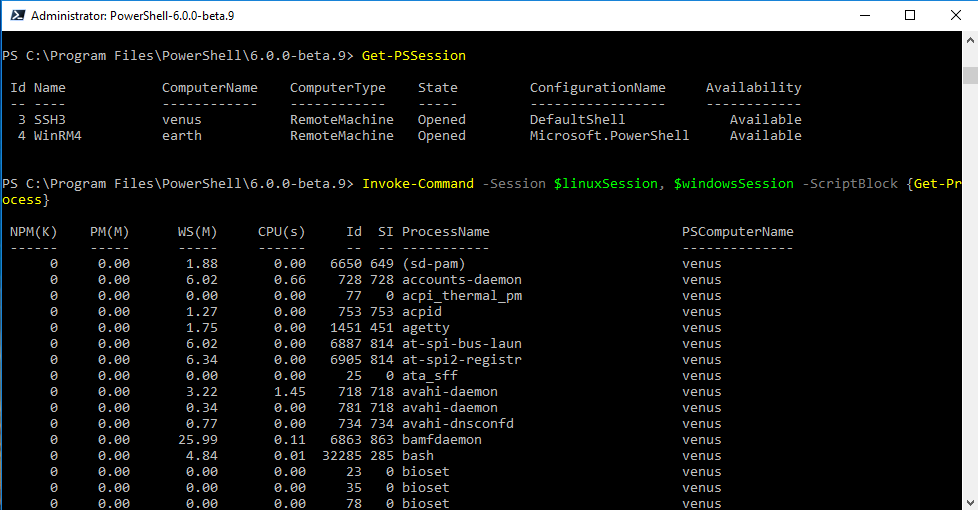Click the acpi_thermal_pm process name
Screen dimensions: 978x510
(462, 296)
